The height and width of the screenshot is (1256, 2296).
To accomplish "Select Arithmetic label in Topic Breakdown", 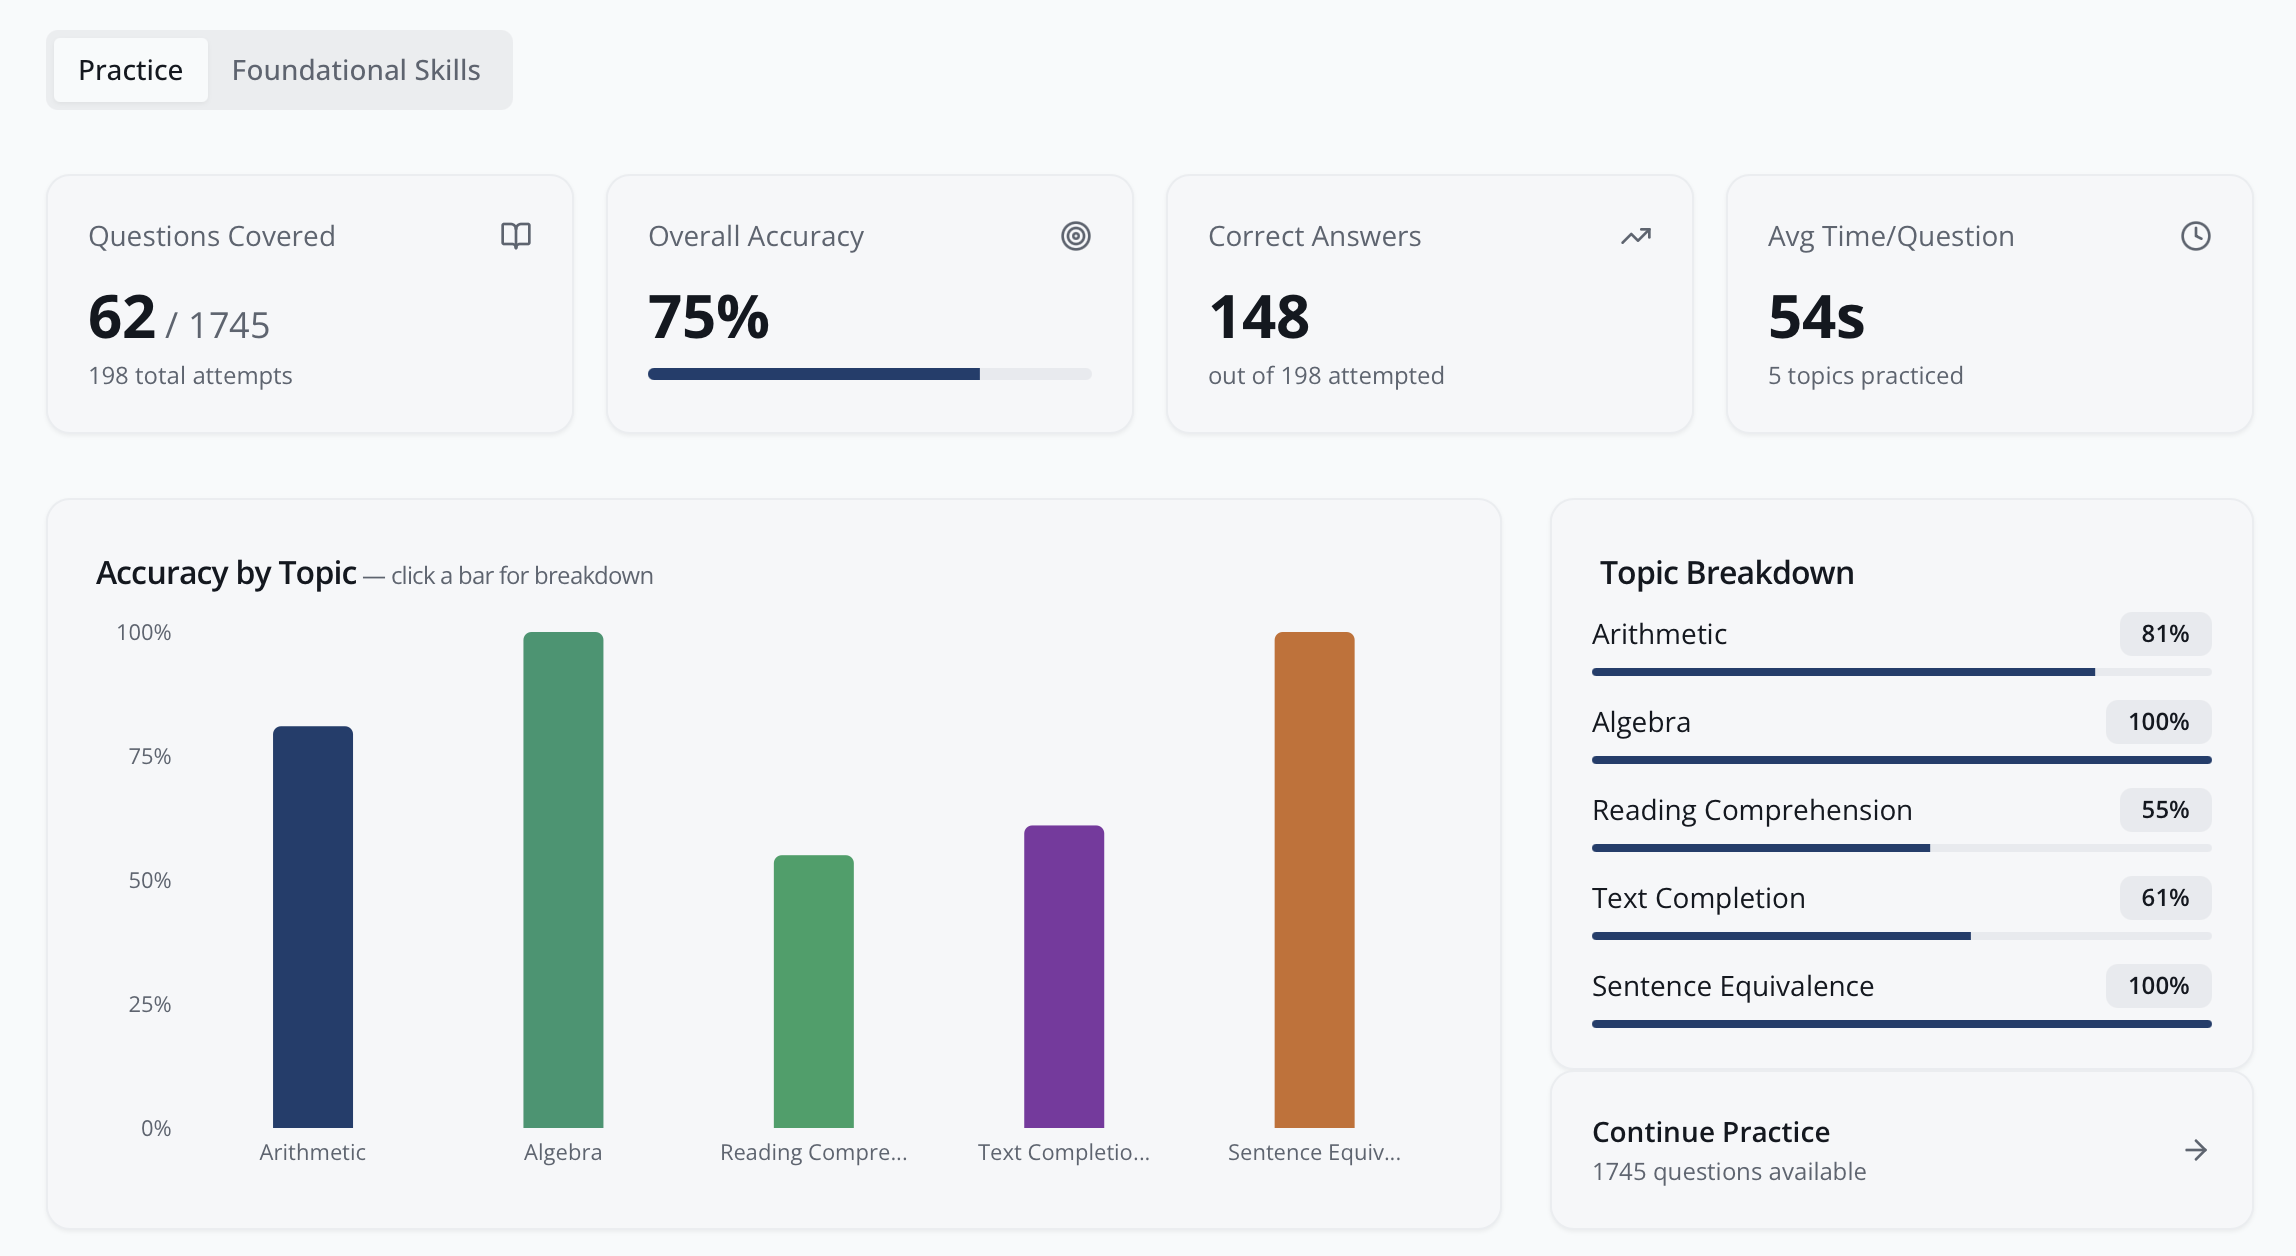I will coord(1659,634).
